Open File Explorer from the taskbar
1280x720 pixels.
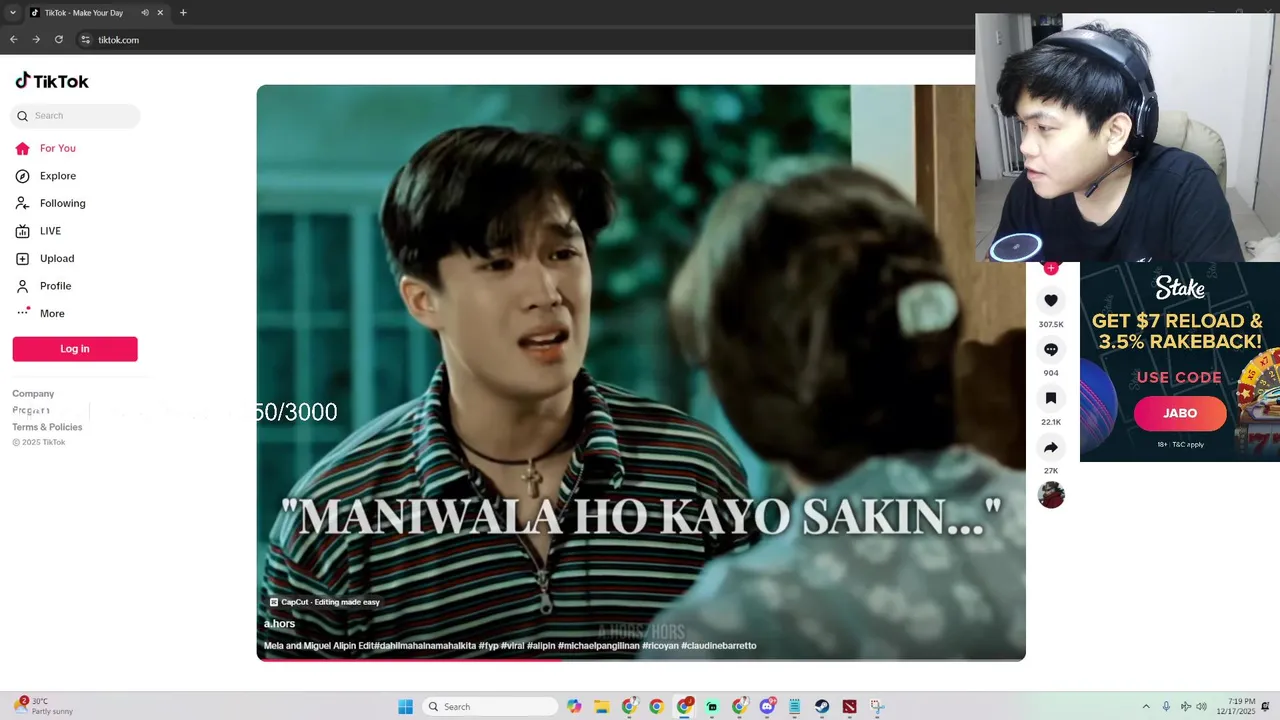tap(602, 707)
